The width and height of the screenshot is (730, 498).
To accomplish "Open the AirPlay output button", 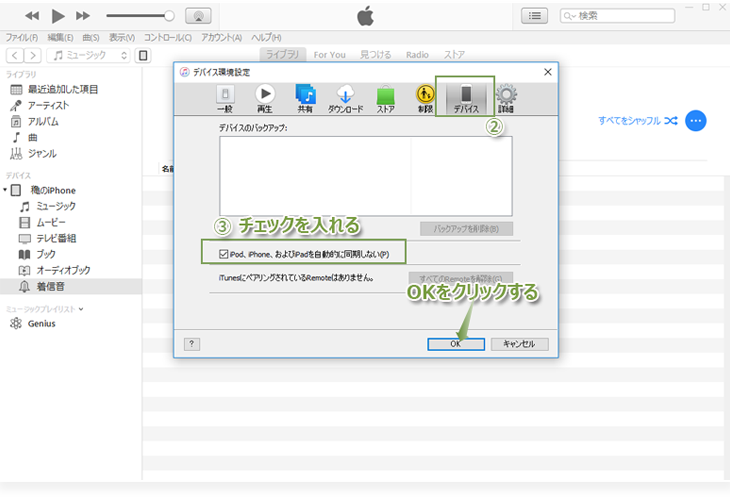I will pyautogui.click(x=198, y=16).
